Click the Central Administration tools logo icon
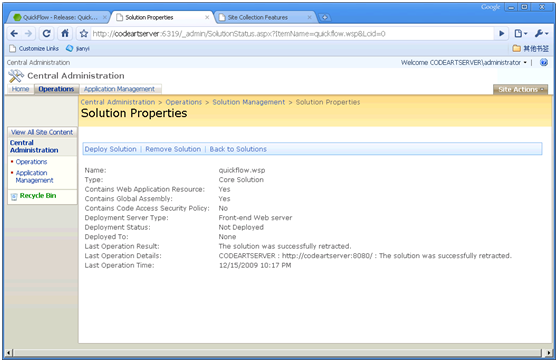Image resolution: width=558 pixels, height=362 pixels. 16,76
